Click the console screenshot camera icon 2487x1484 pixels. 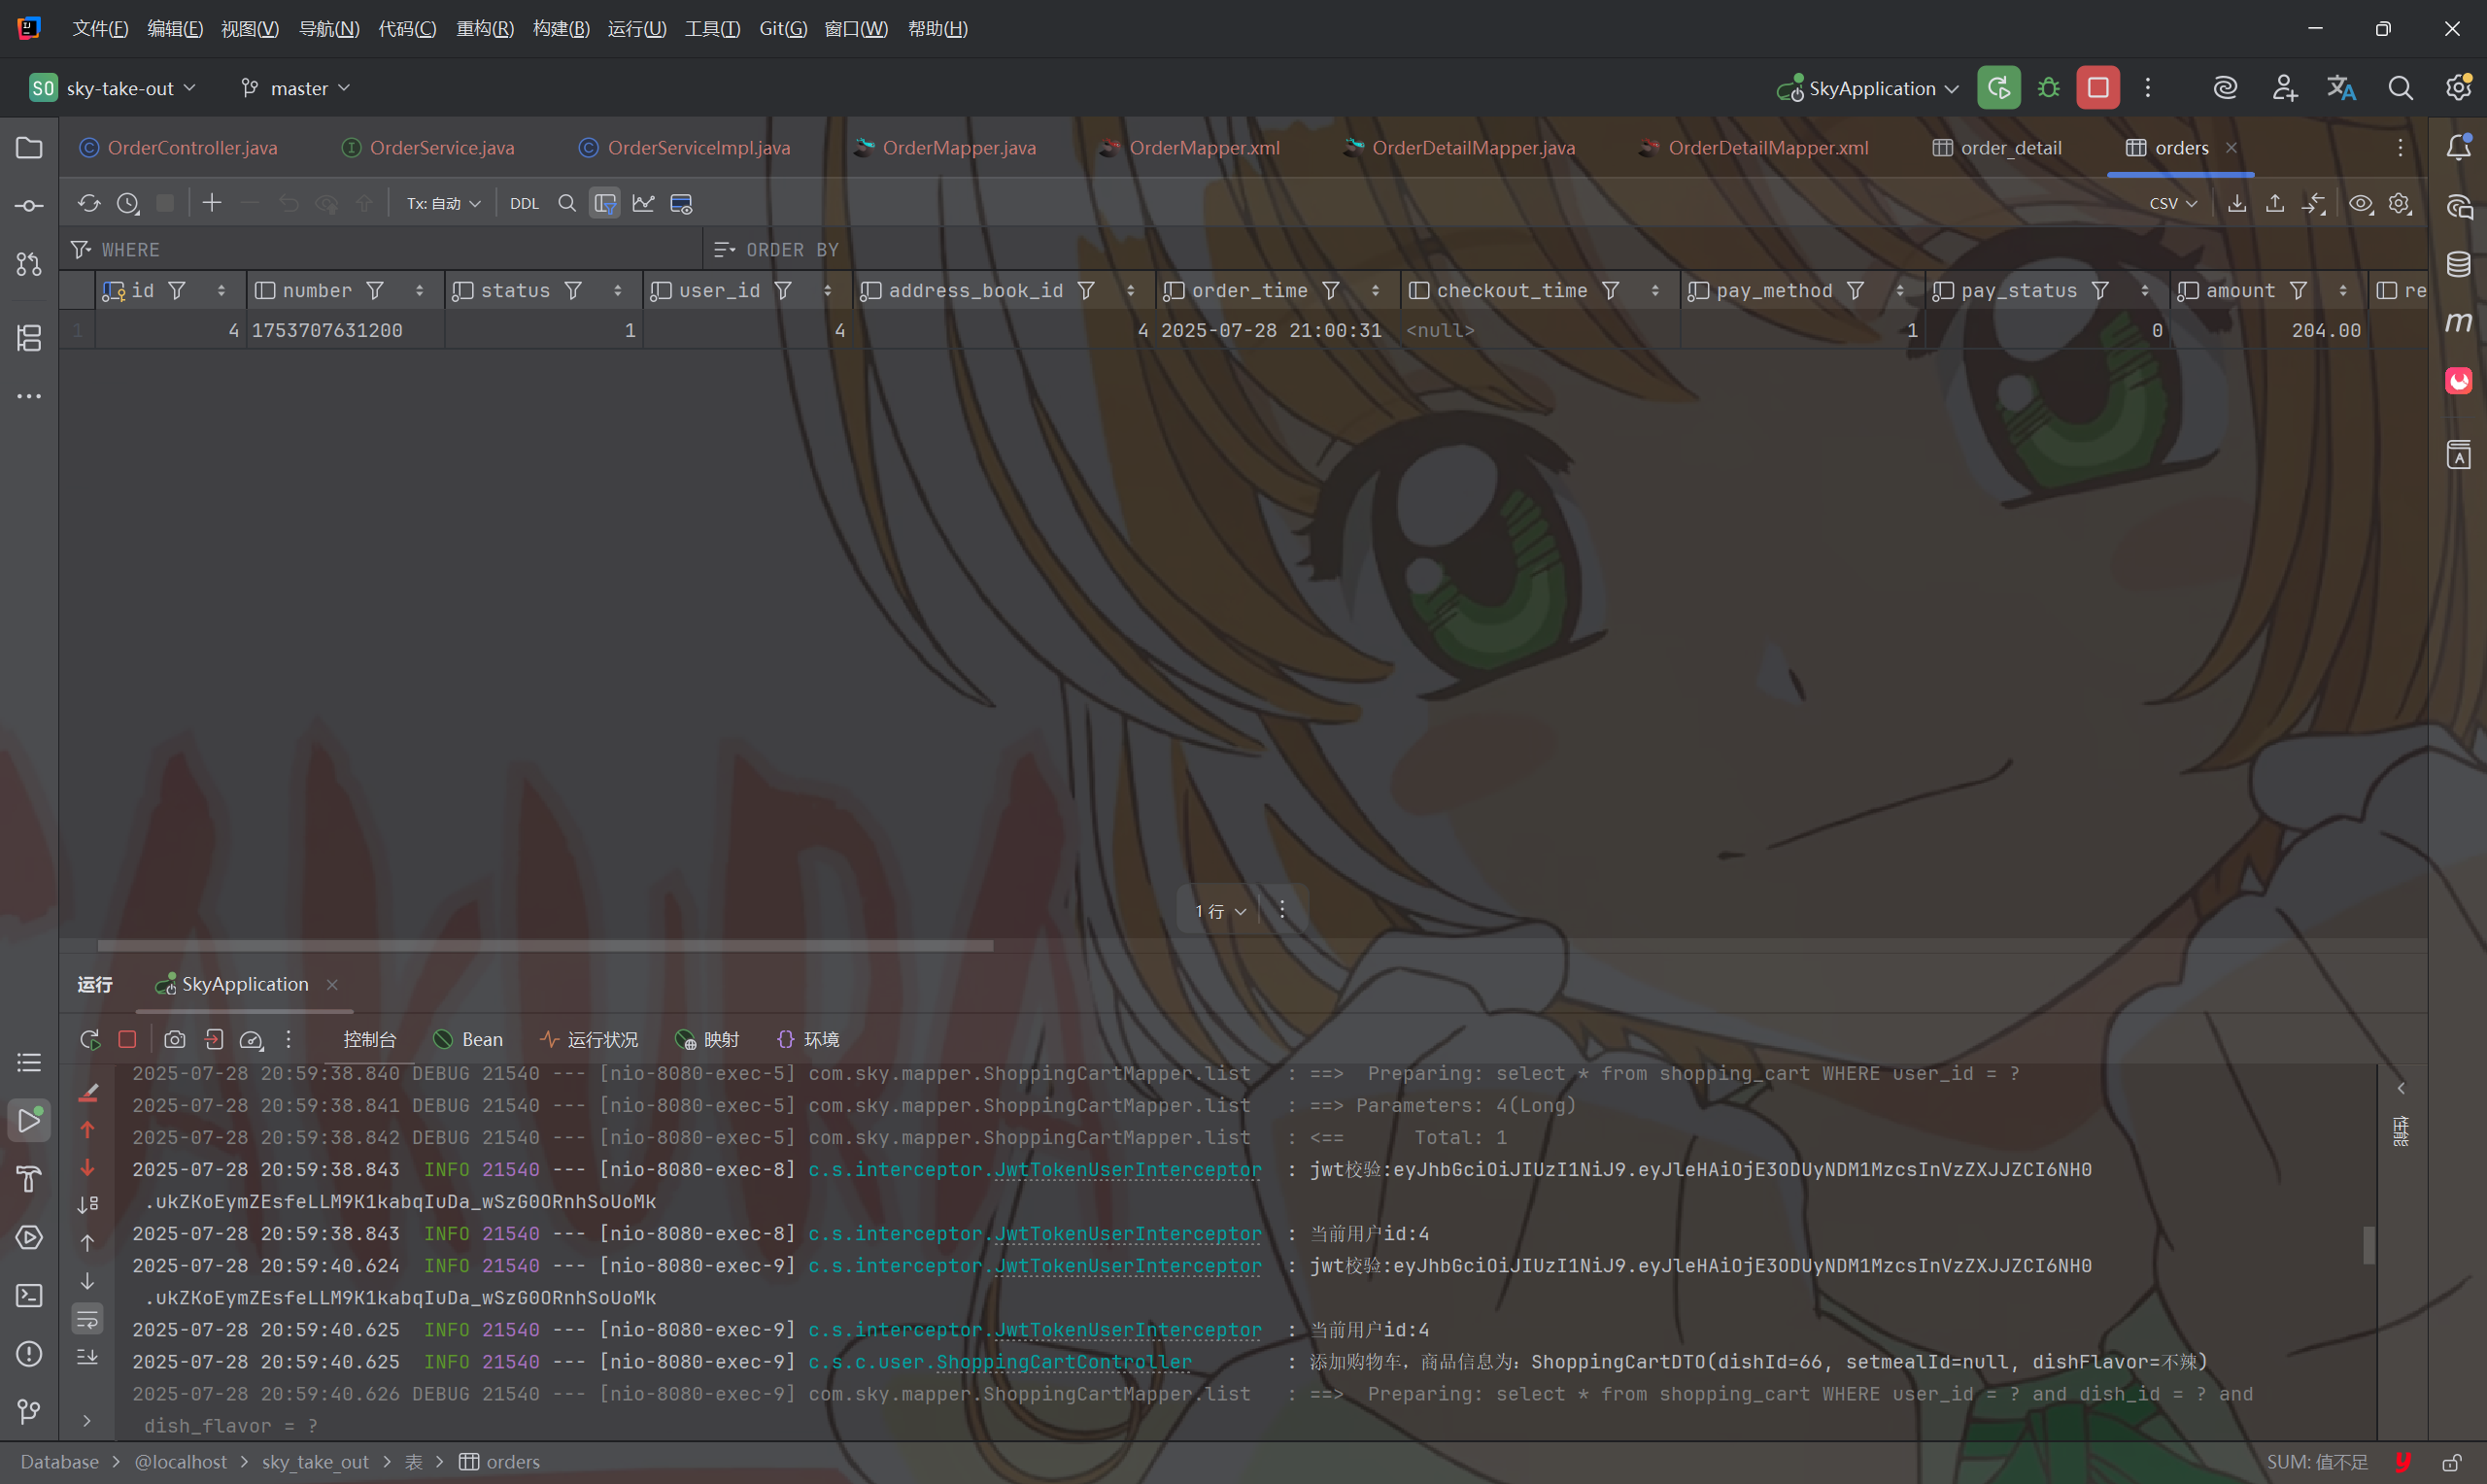click(x=175, y=1040)
